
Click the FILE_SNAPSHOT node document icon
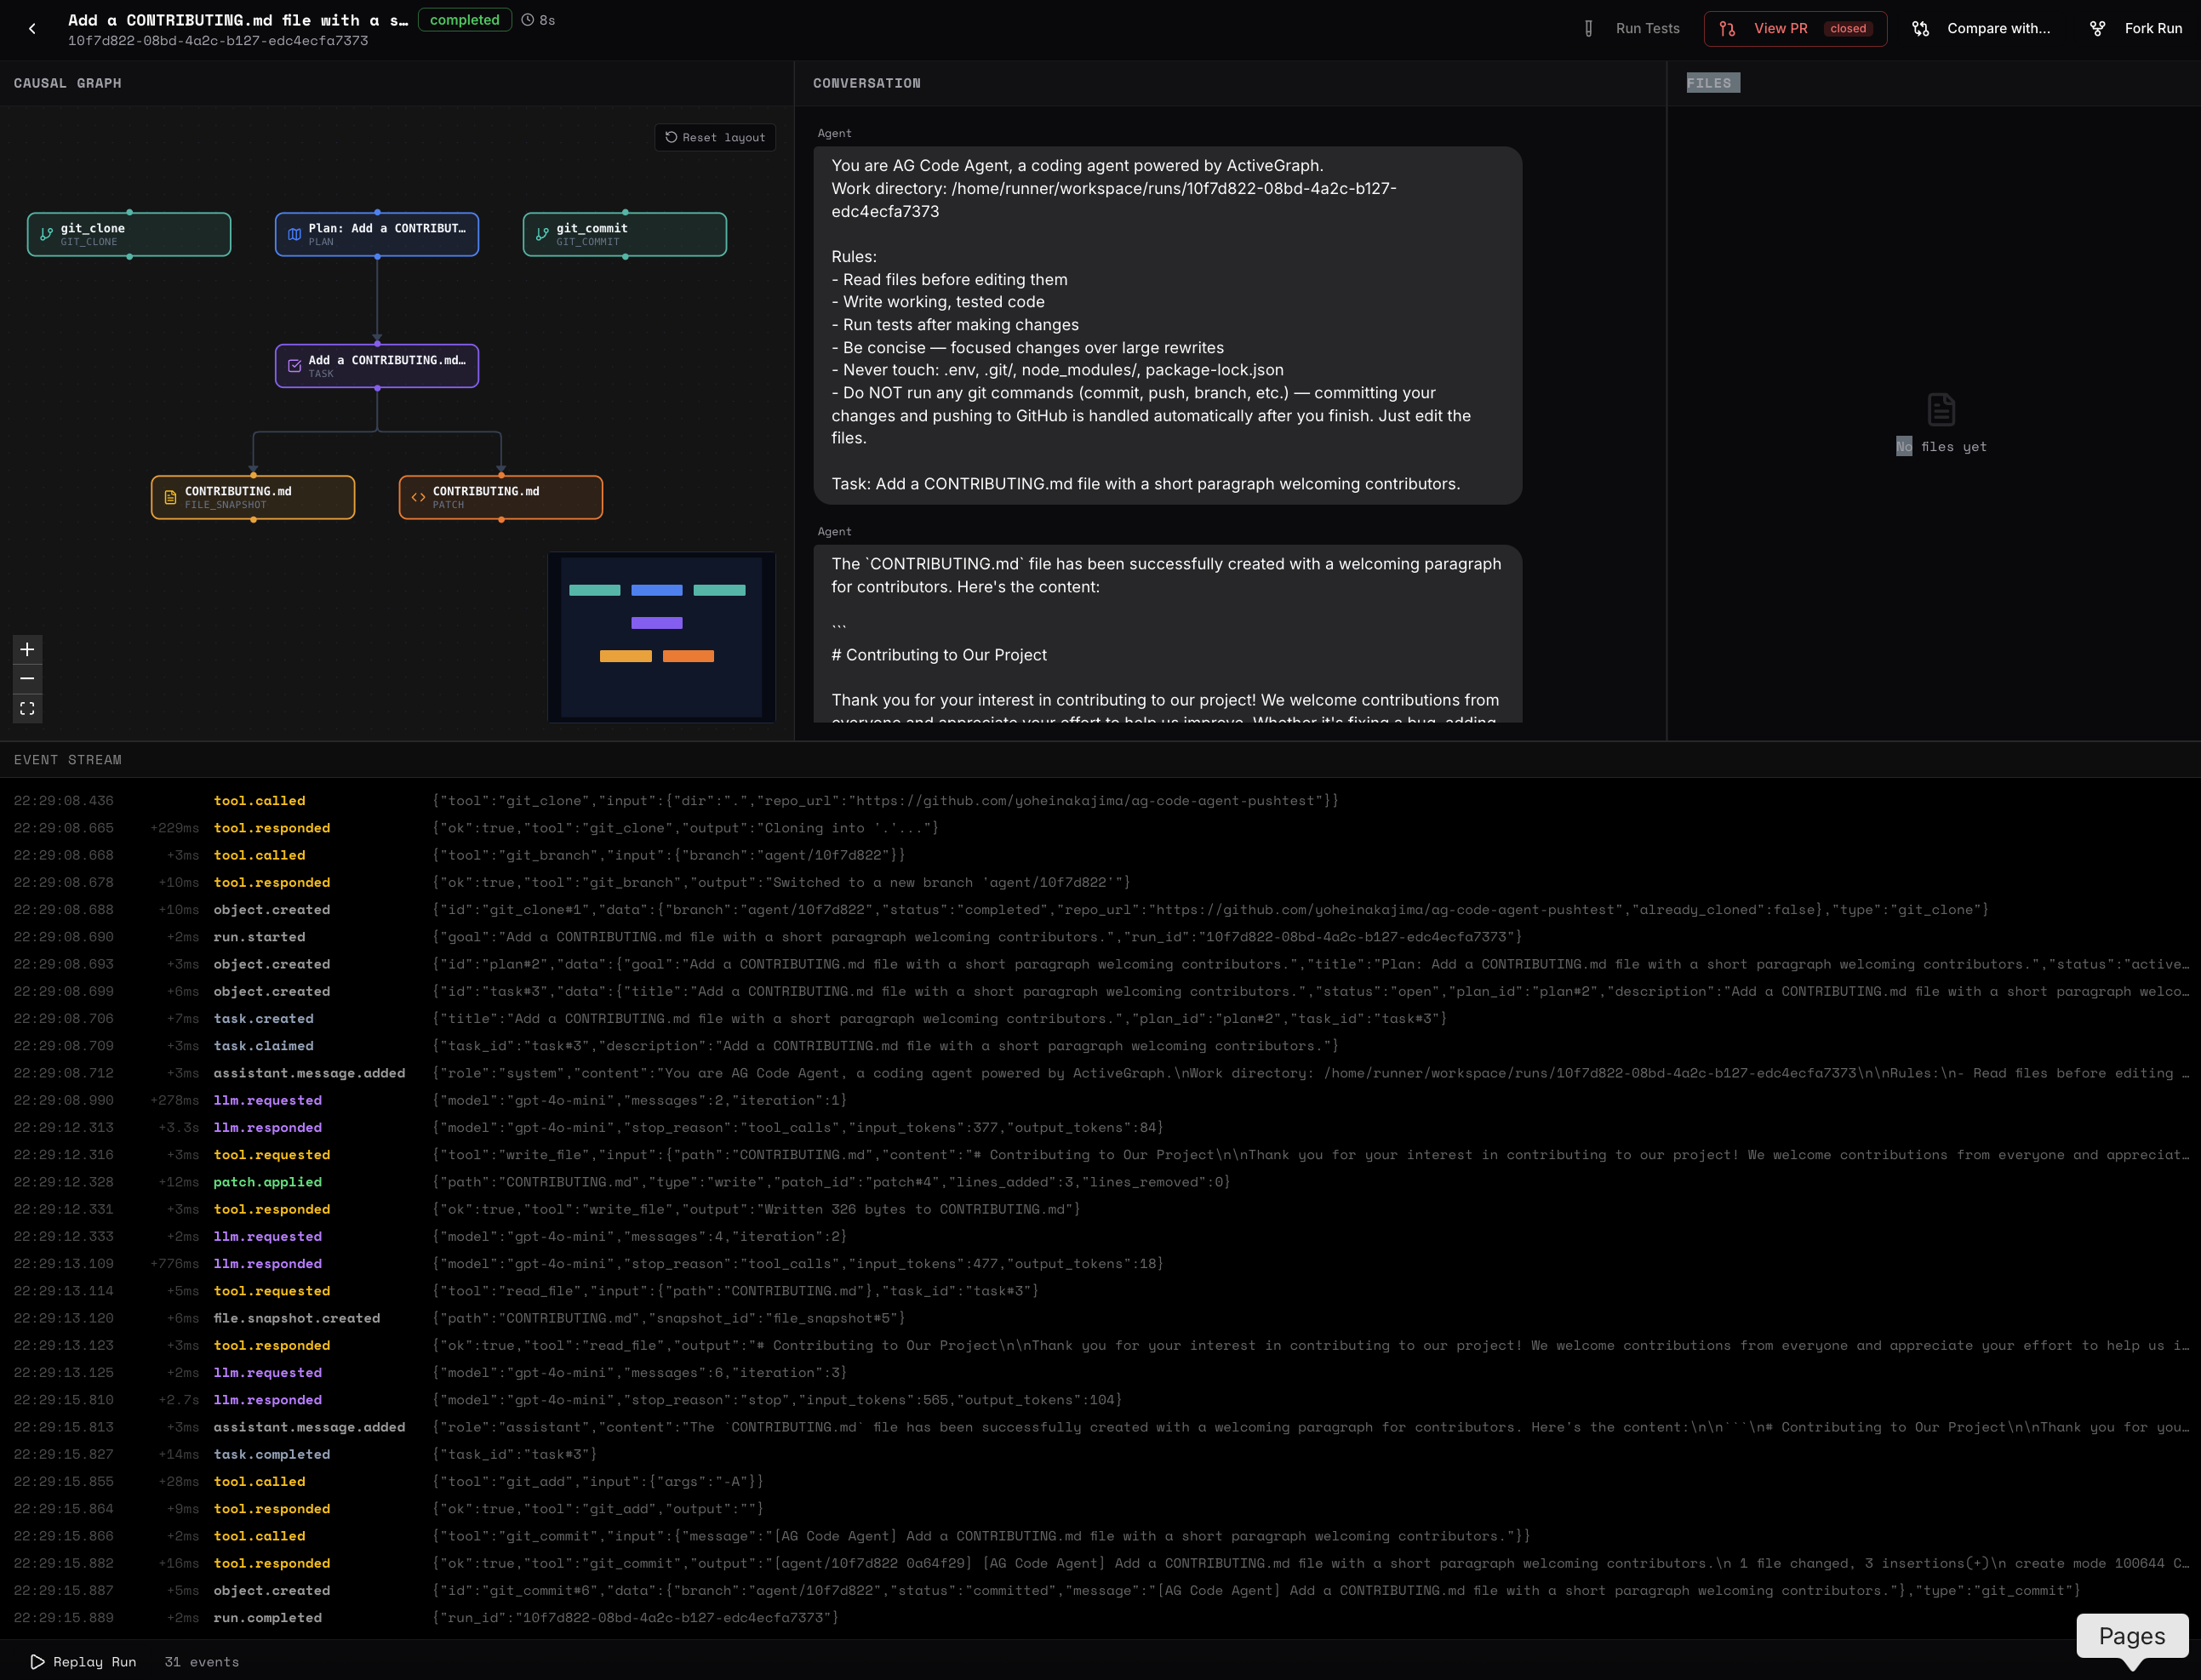pos(170,497)
